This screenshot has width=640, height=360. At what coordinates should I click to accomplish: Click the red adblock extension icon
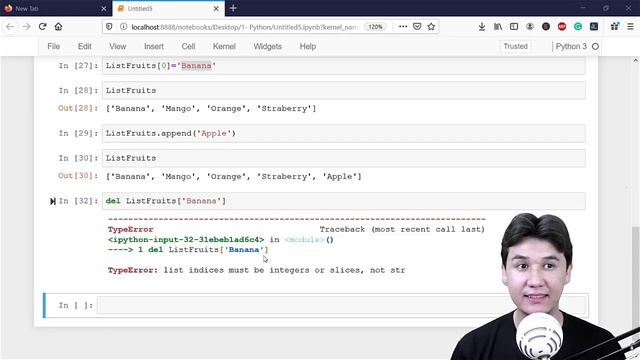(x=562, y=27)
